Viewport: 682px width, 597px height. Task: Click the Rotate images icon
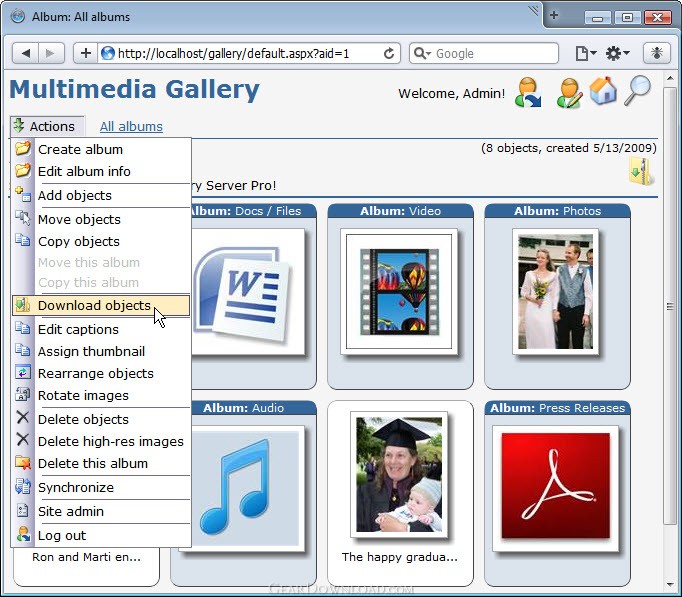tap(23, 394)
